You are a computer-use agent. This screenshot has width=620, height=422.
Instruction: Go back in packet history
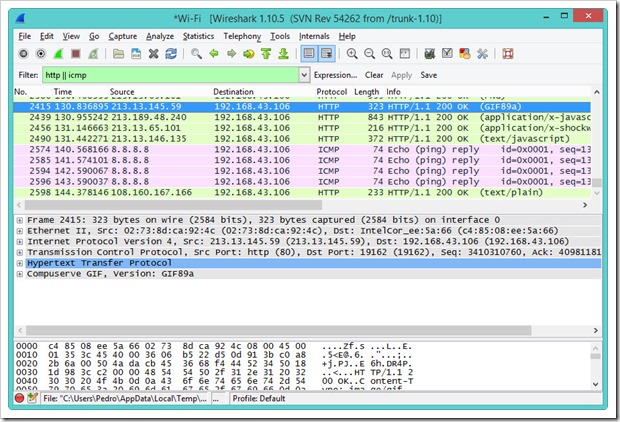point(214,53)
